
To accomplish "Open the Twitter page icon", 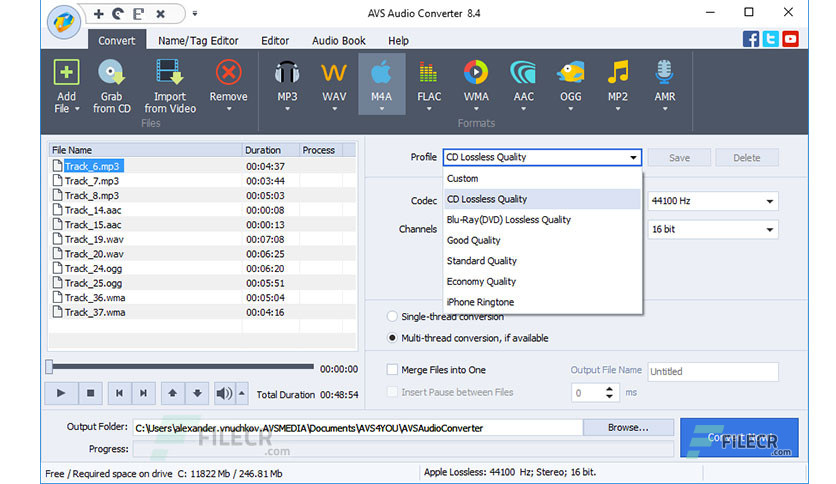I will (770, 39).
